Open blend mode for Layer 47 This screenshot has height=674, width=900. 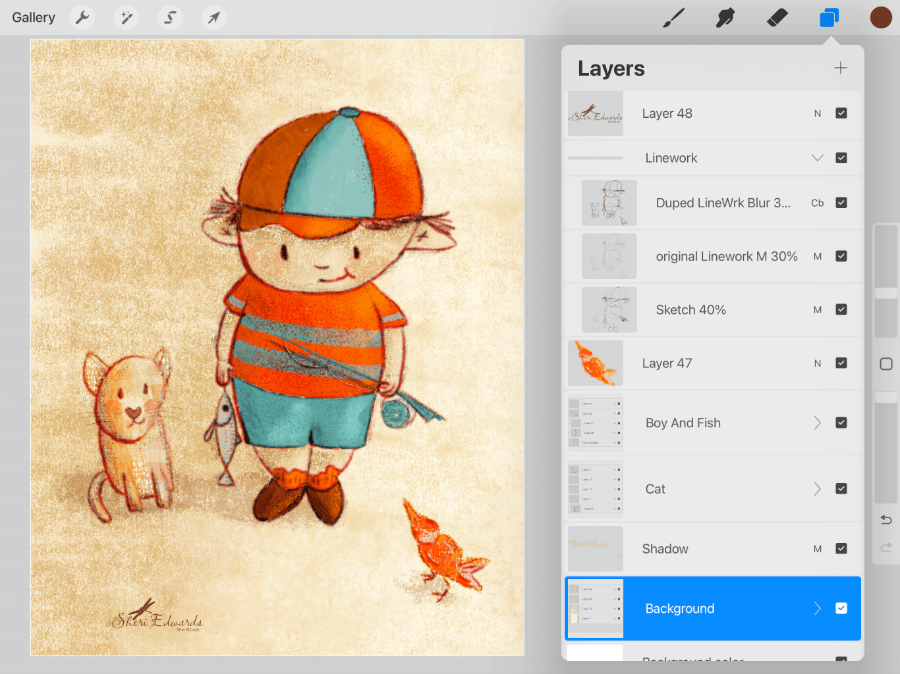[817, 363]
